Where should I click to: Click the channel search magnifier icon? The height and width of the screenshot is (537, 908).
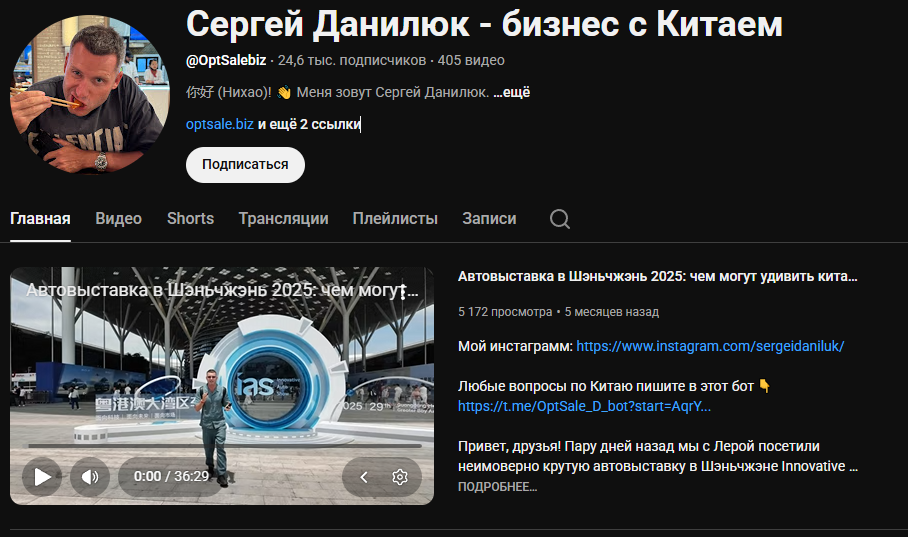pyautogui.click(x=560, y=219)
